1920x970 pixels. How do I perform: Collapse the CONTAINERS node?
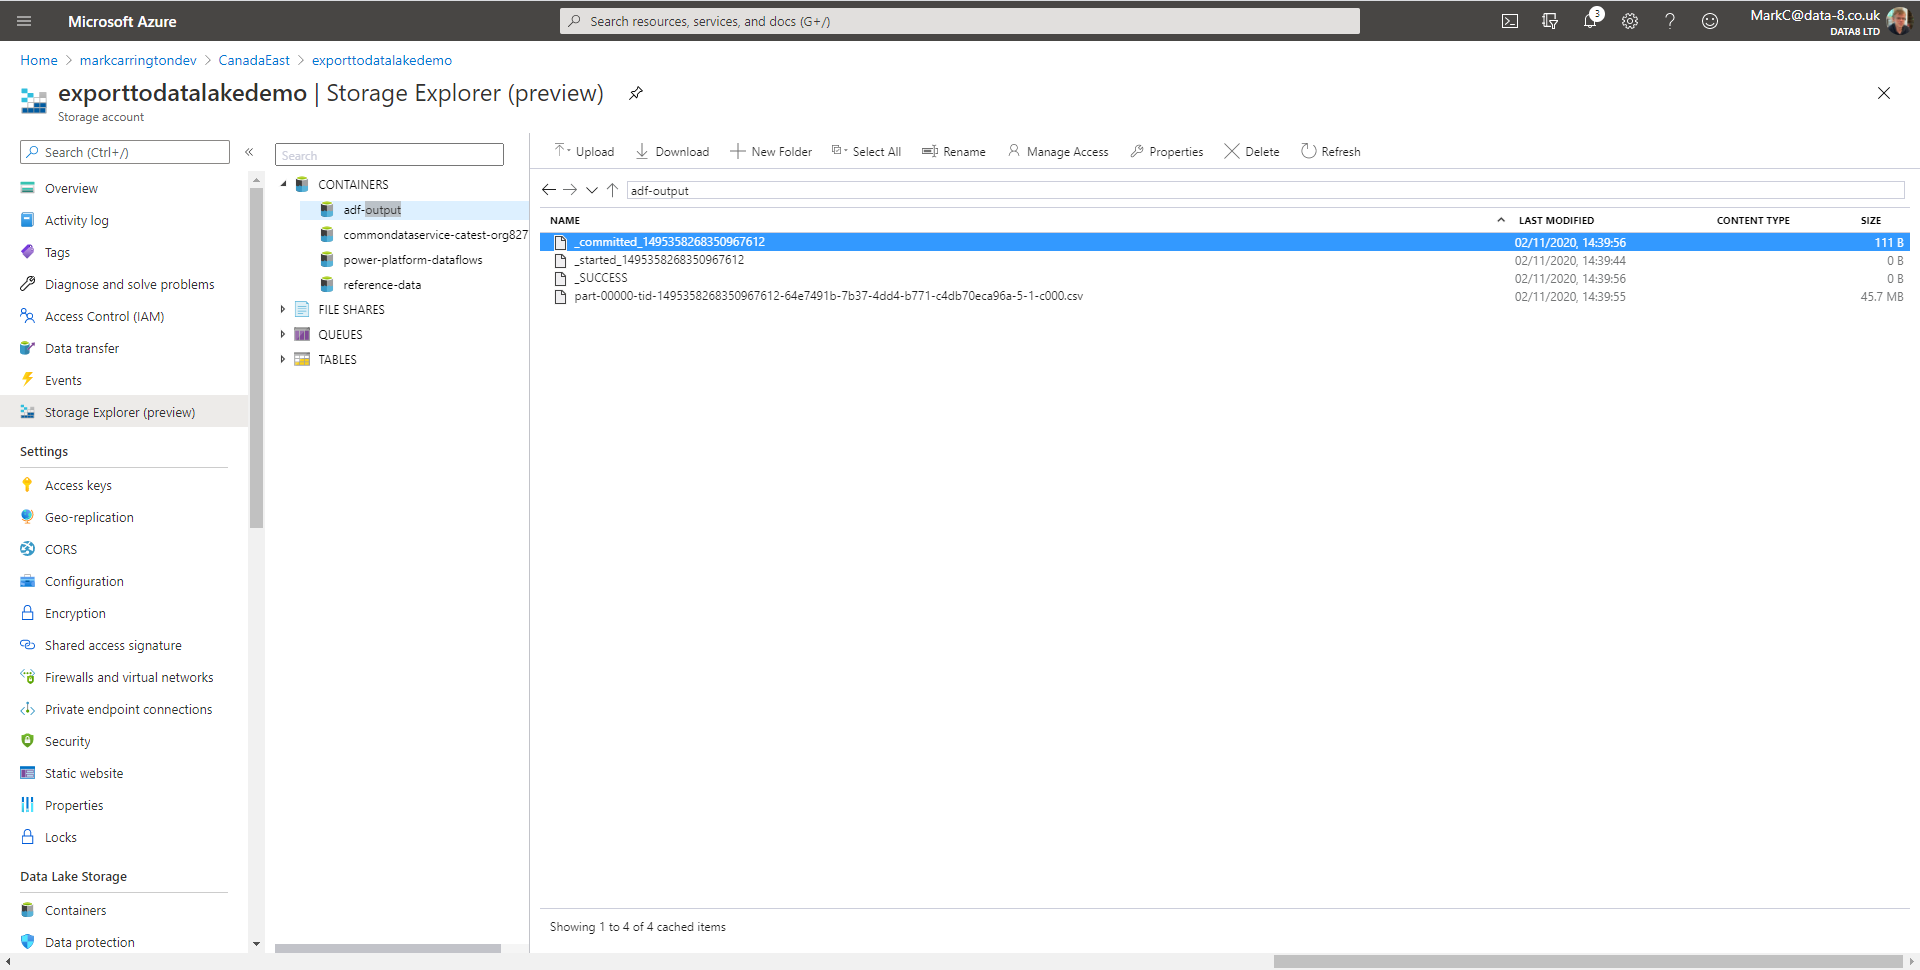(284, 184)
